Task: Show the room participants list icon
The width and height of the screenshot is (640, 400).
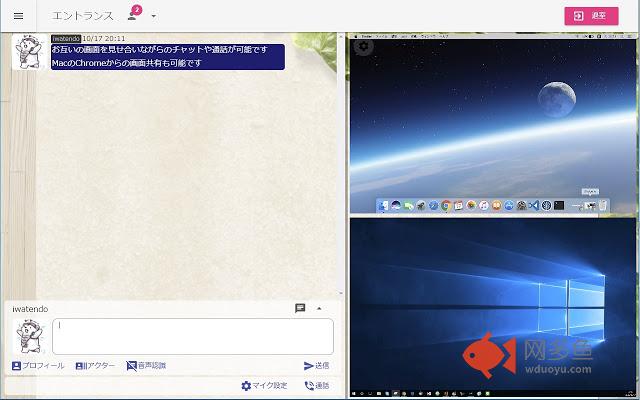Action: (x=132, y=16)
